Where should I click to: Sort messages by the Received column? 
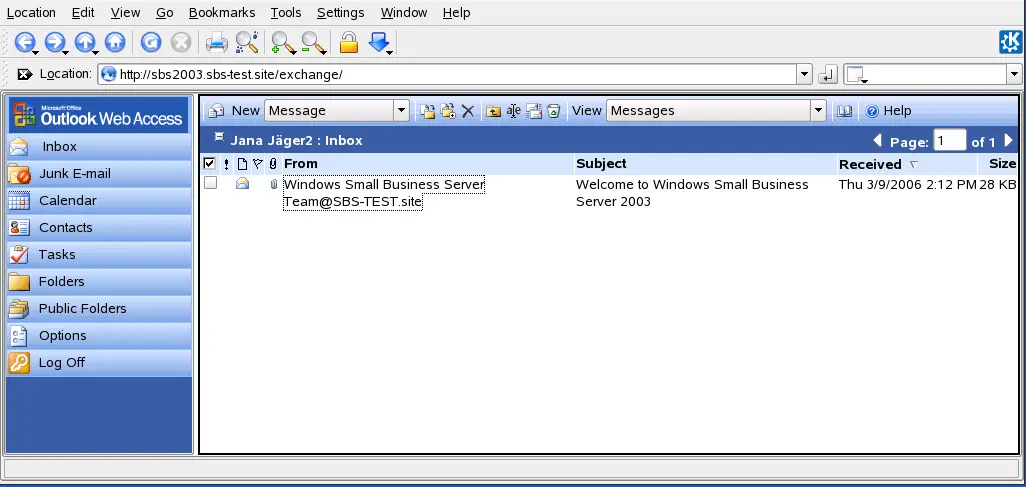coord(869,164)
